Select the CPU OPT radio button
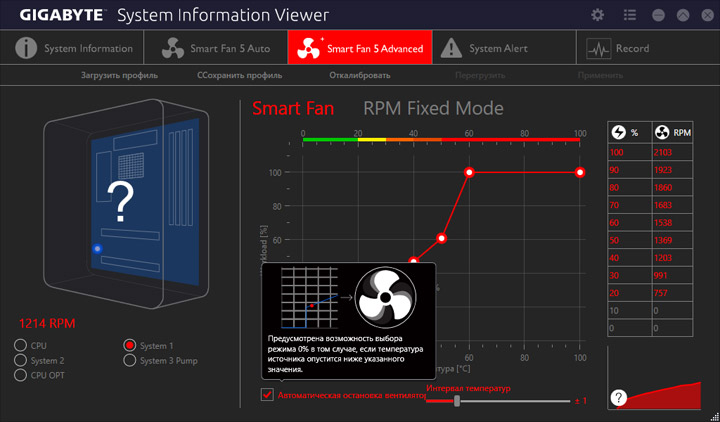 point(20,375)
